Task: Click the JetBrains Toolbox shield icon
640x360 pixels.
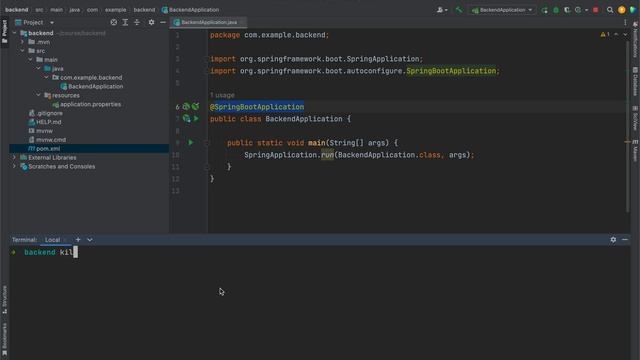Action: [x=633, y=10]
